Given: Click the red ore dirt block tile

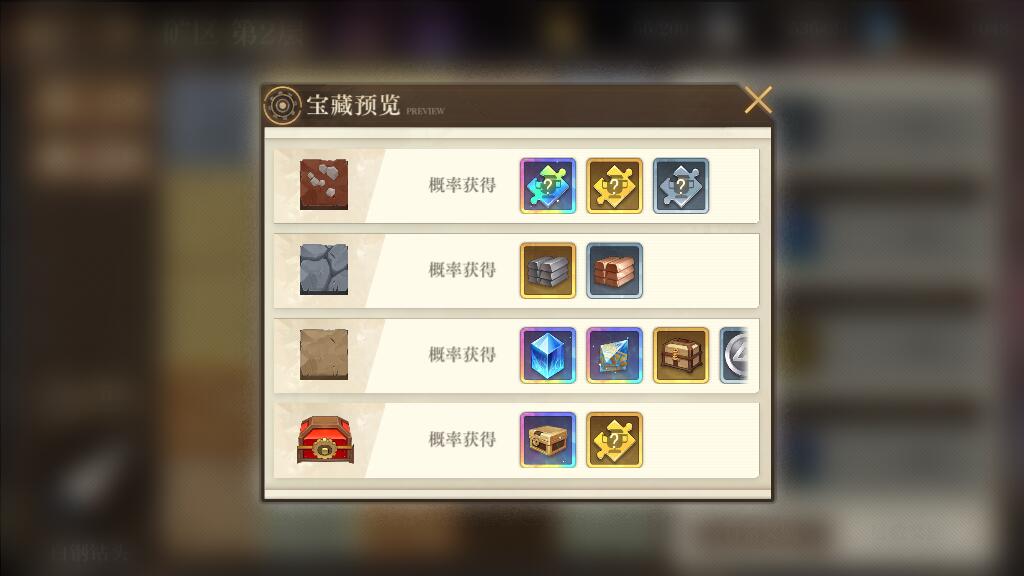Looking at the screenshot, I should (324, 185).
